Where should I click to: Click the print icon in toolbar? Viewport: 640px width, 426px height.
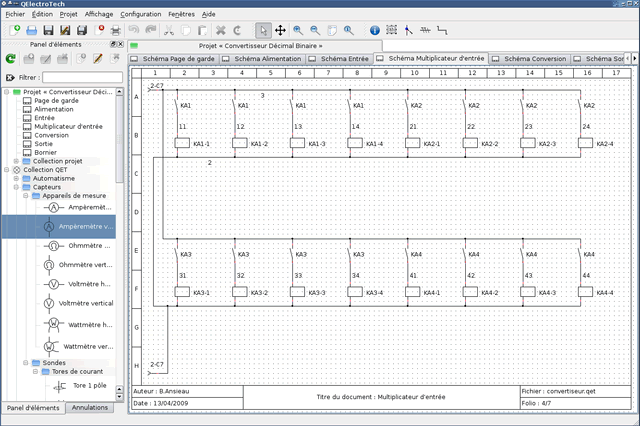click(x=116, y=31)
